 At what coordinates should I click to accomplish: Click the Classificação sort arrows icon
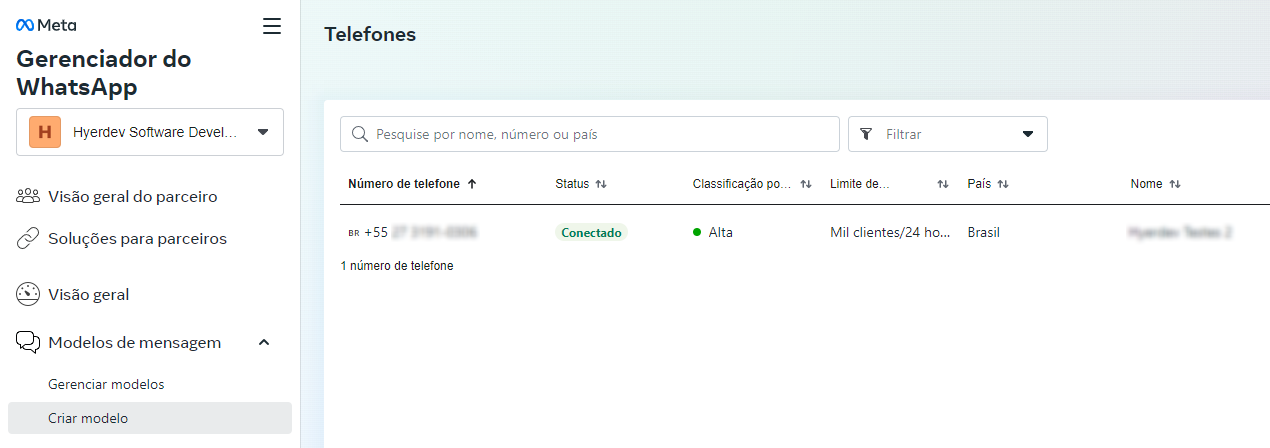[805, 184]
